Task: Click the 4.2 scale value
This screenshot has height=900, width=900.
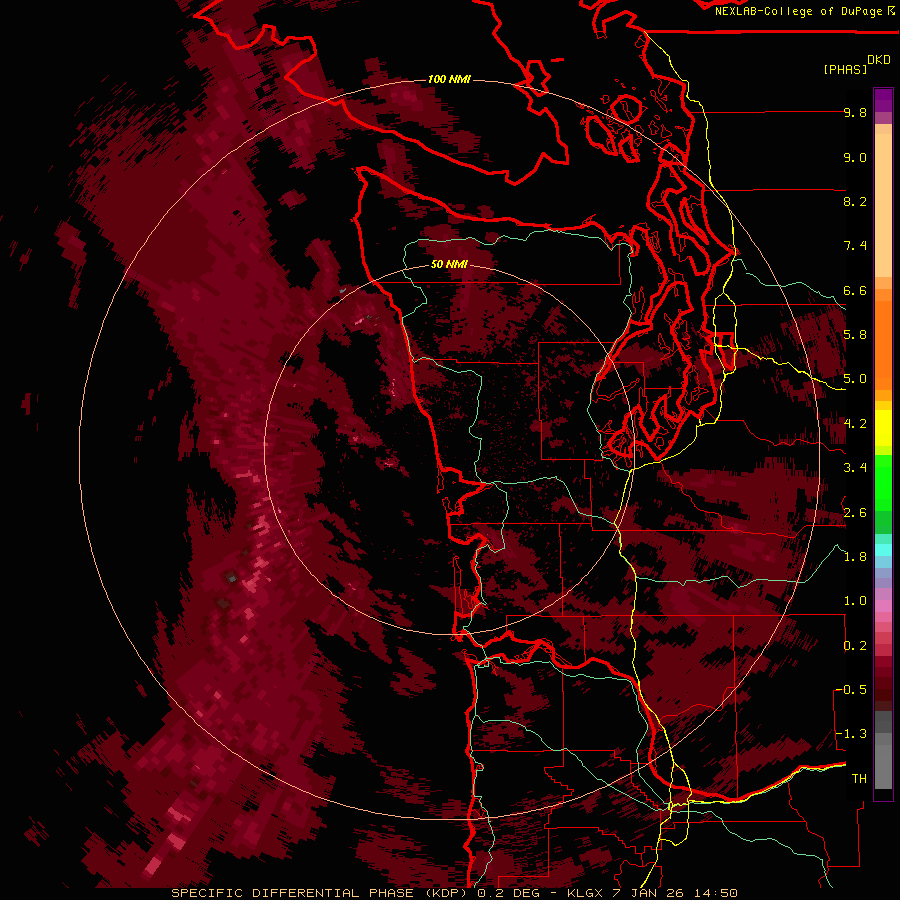Action: point(855,424)
